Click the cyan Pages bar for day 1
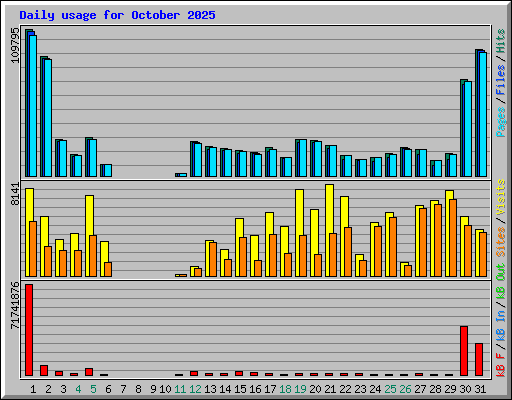Image resolution: width=512 pixels, height=400 pixels. (x=33, y=106)
